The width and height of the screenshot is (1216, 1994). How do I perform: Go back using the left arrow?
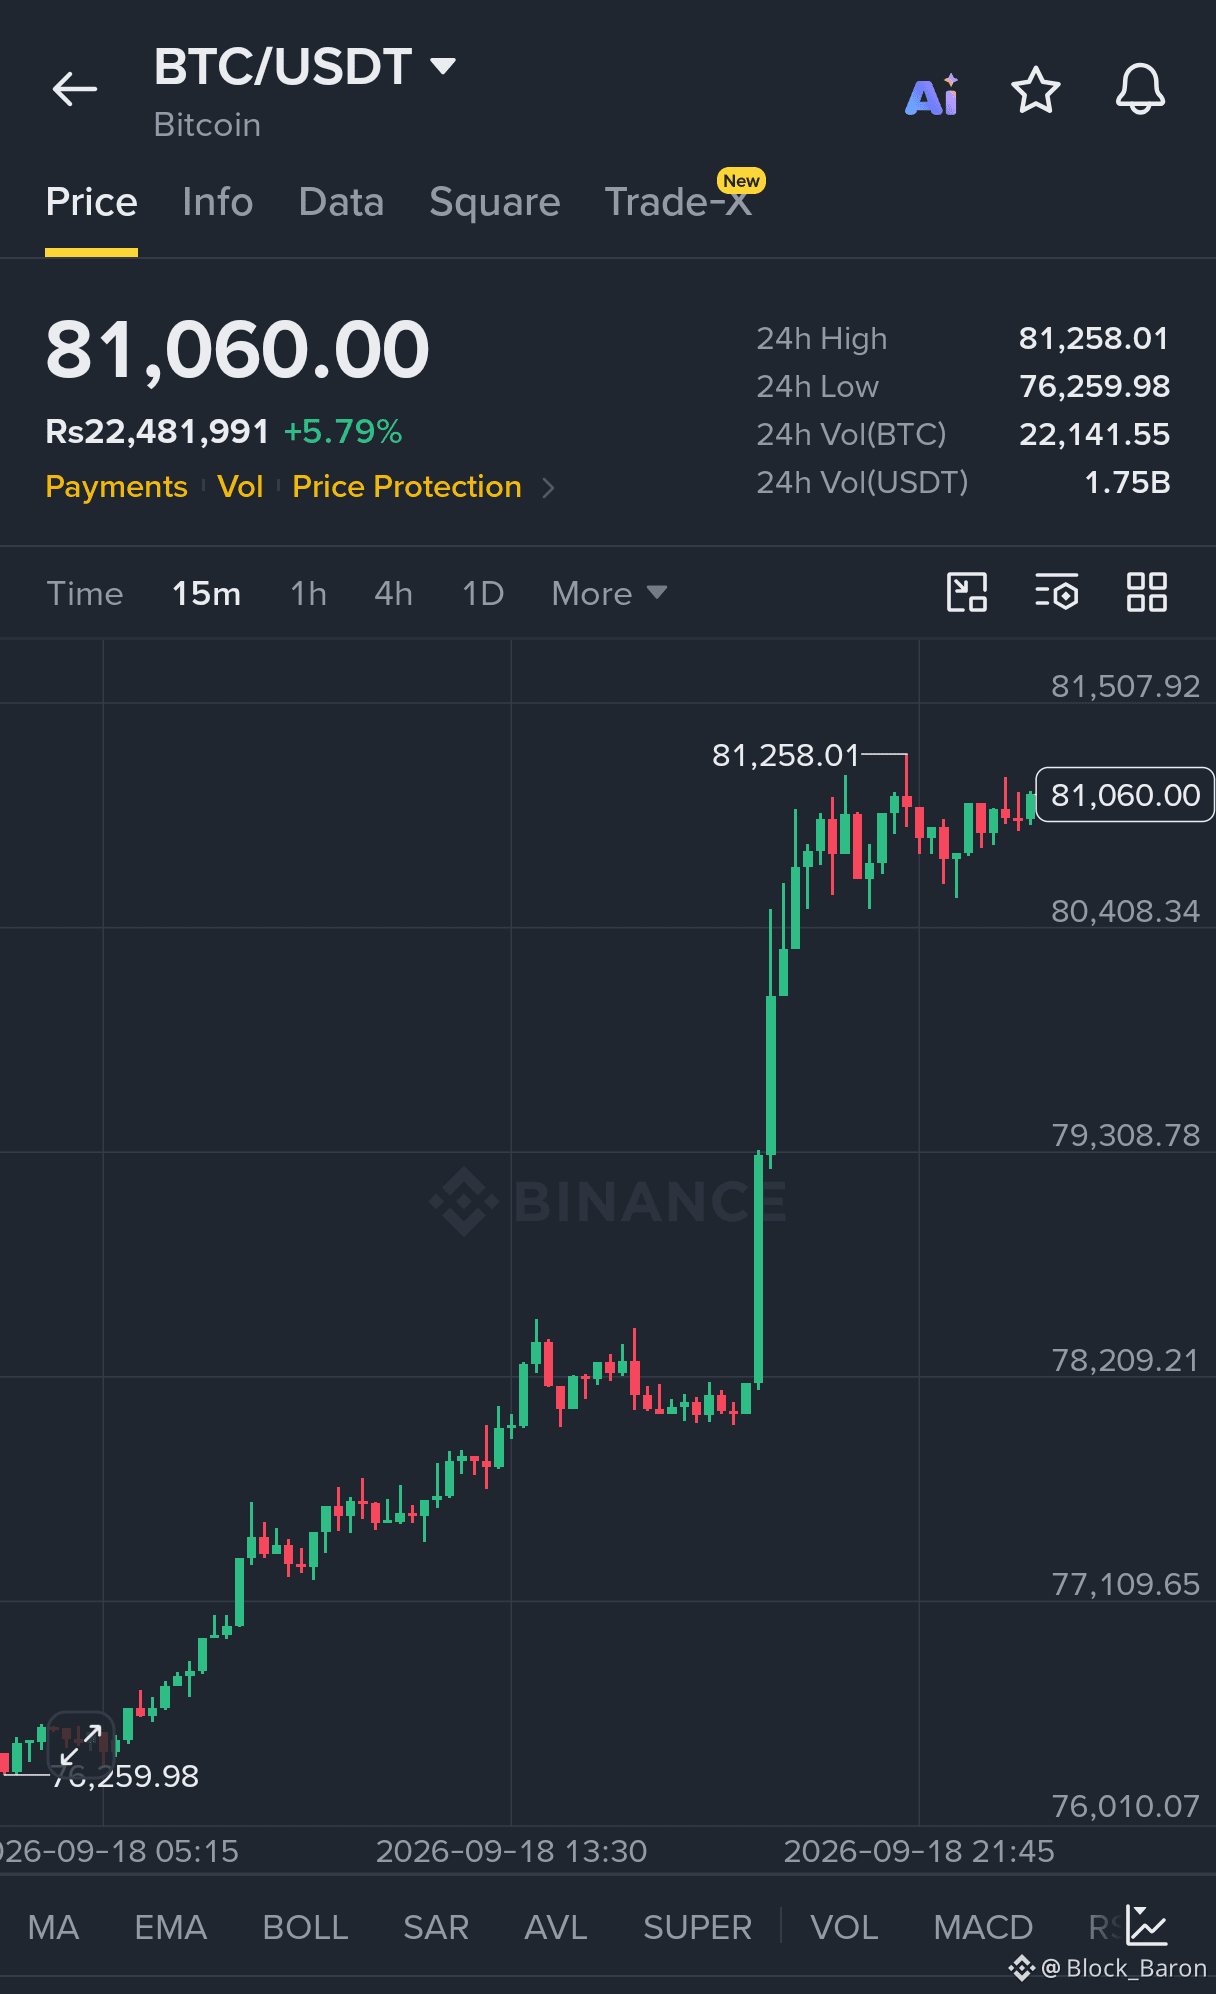pyautogui.click(x=75, y=90)
